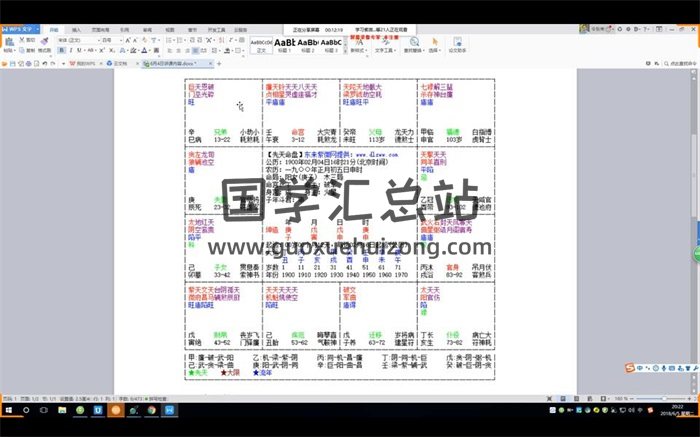The height and width of the screenshot is (437, 700).
Task: Toggle center alignment button
Action: point(179,50)
